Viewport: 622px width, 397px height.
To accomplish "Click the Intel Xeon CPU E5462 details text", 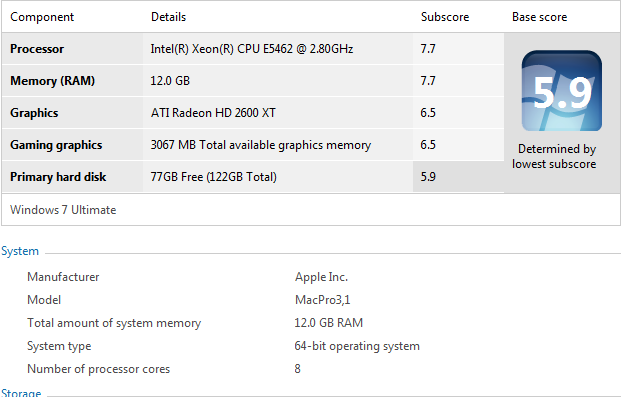I will click(x=251, y=49).
